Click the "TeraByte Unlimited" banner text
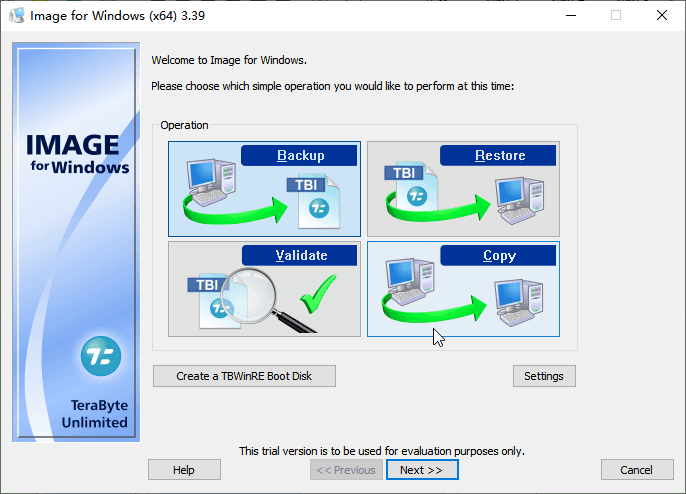The width and height of the screenshot is (686, 494). coord(95,413)
